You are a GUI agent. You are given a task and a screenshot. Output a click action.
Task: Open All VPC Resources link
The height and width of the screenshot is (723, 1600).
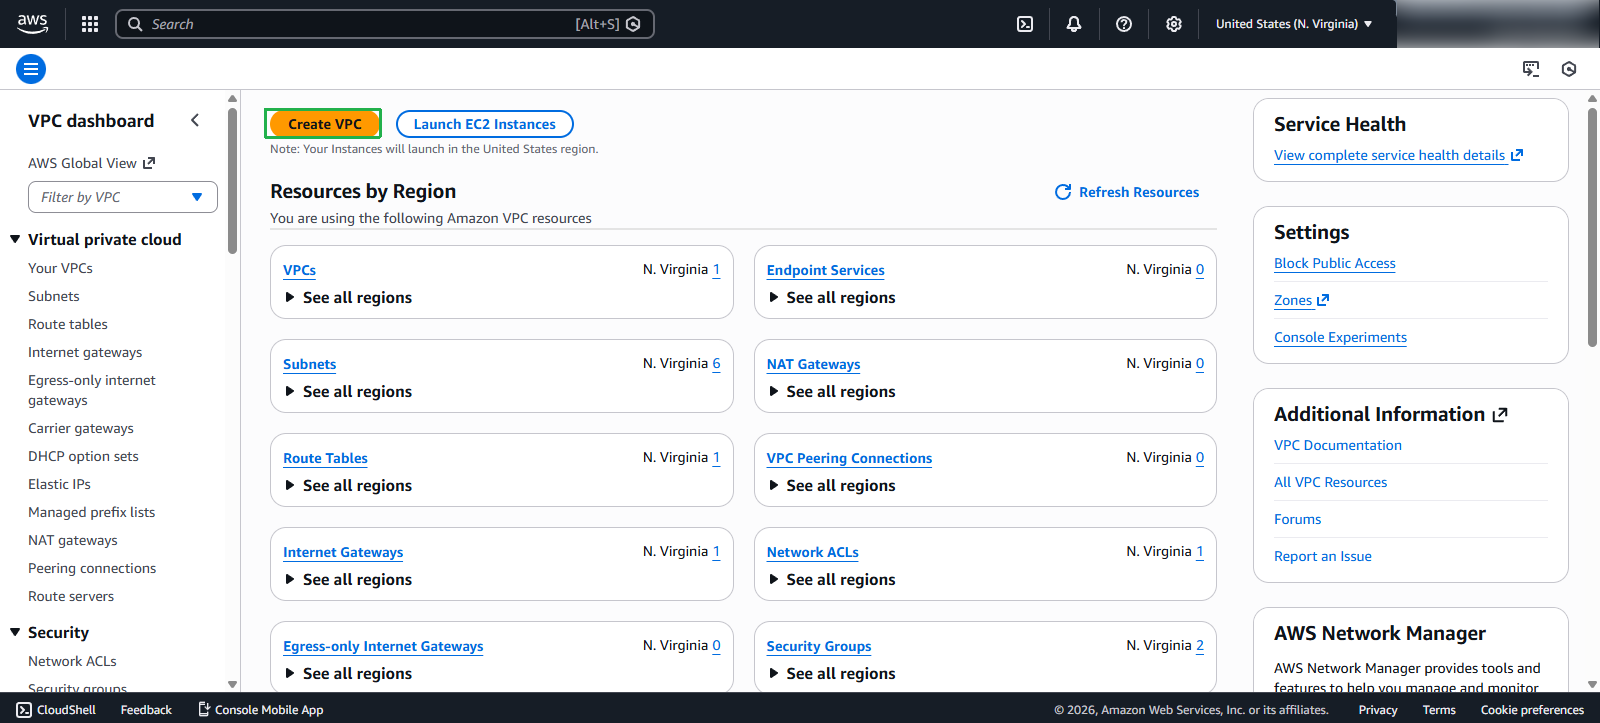click(x=1331, y=482)
